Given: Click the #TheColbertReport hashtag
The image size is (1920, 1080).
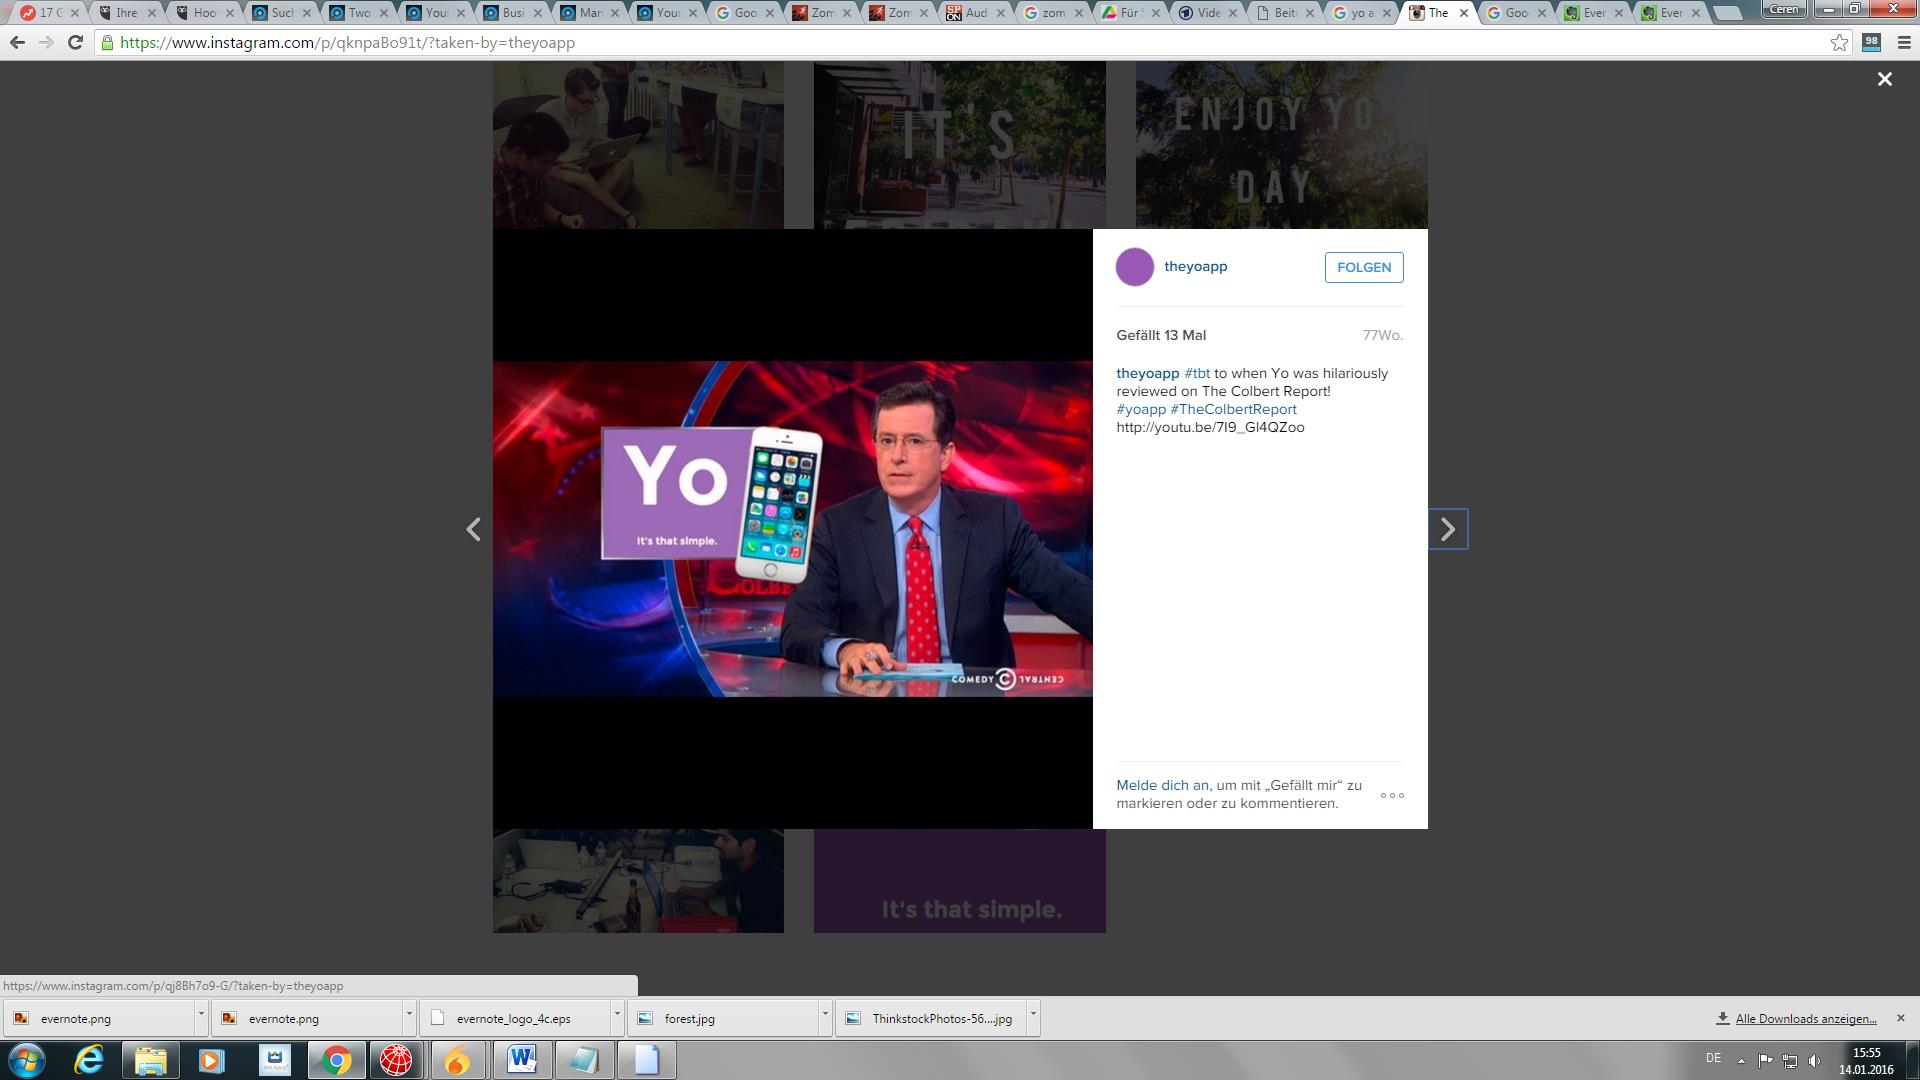Looking at the screenshot, I should tap(1233, 409).
